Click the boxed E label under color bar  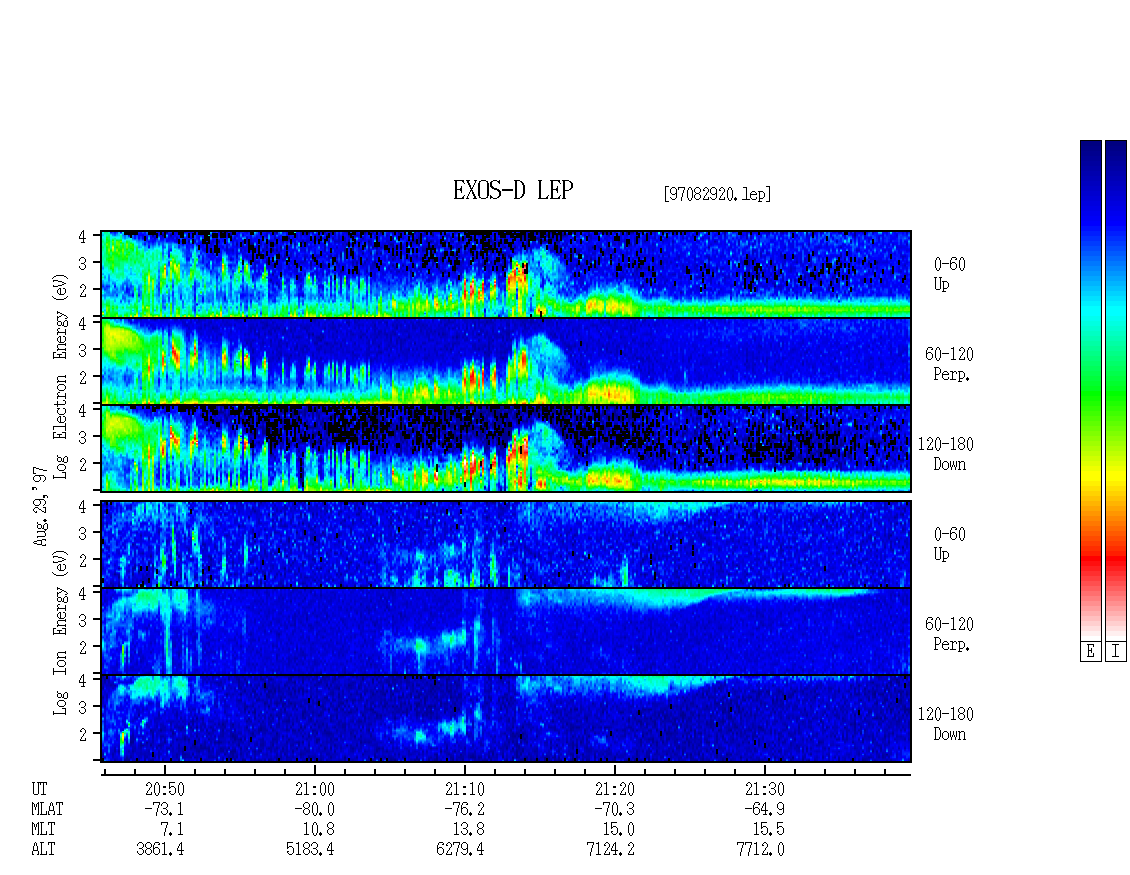coord(1090,651)
